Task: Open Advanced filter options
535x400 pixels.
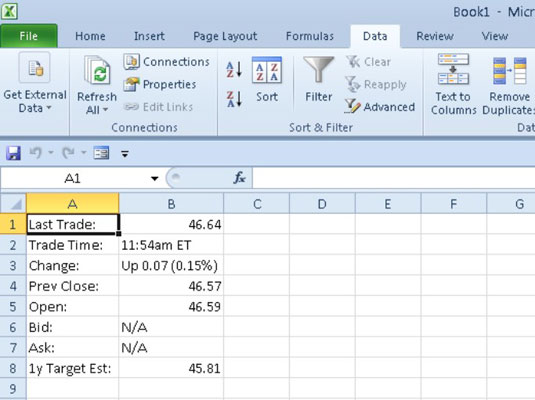Action: (380, 107)
